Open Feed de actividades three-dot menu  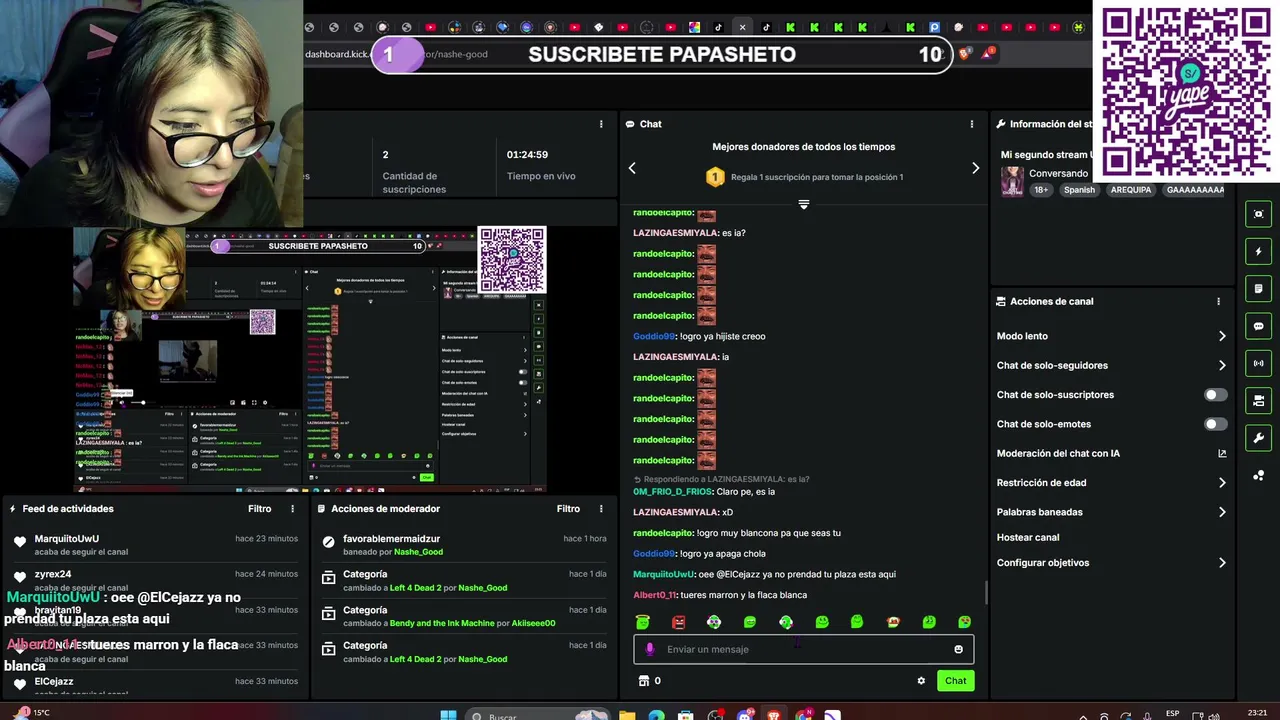click(x=293, y=509)
